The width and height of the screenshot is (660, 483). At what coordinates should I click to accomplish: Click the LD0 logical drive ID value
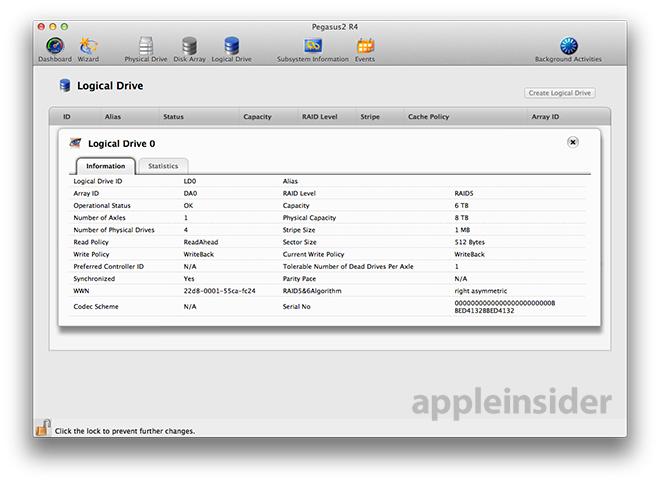(x=190, y=181)
